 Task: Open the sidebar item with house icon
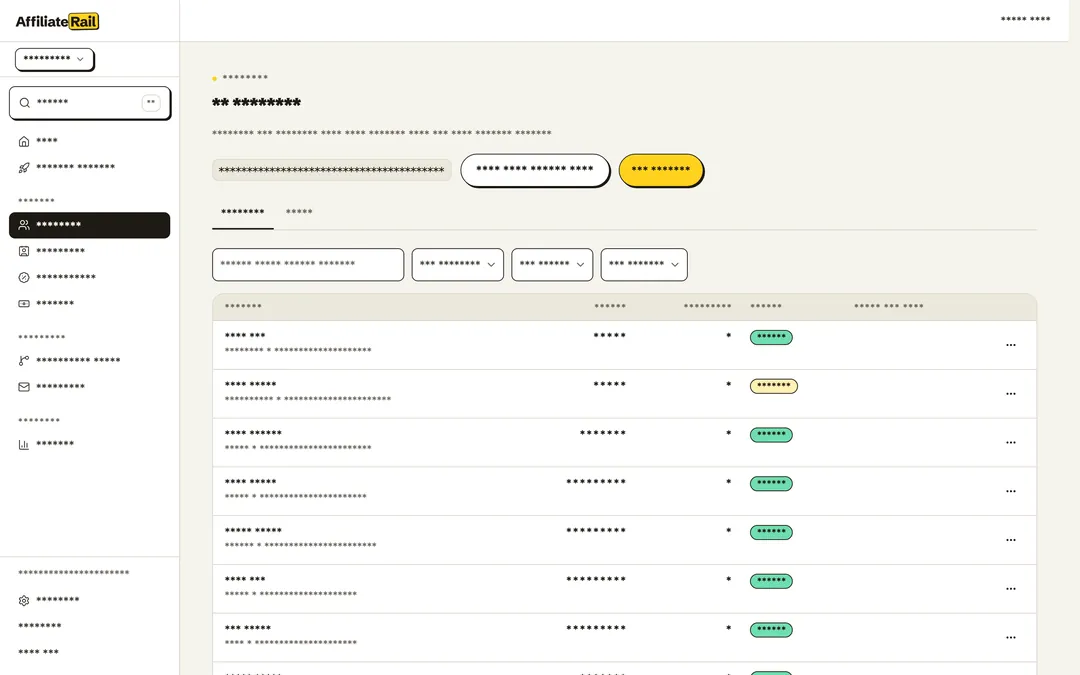click(90, 141)
